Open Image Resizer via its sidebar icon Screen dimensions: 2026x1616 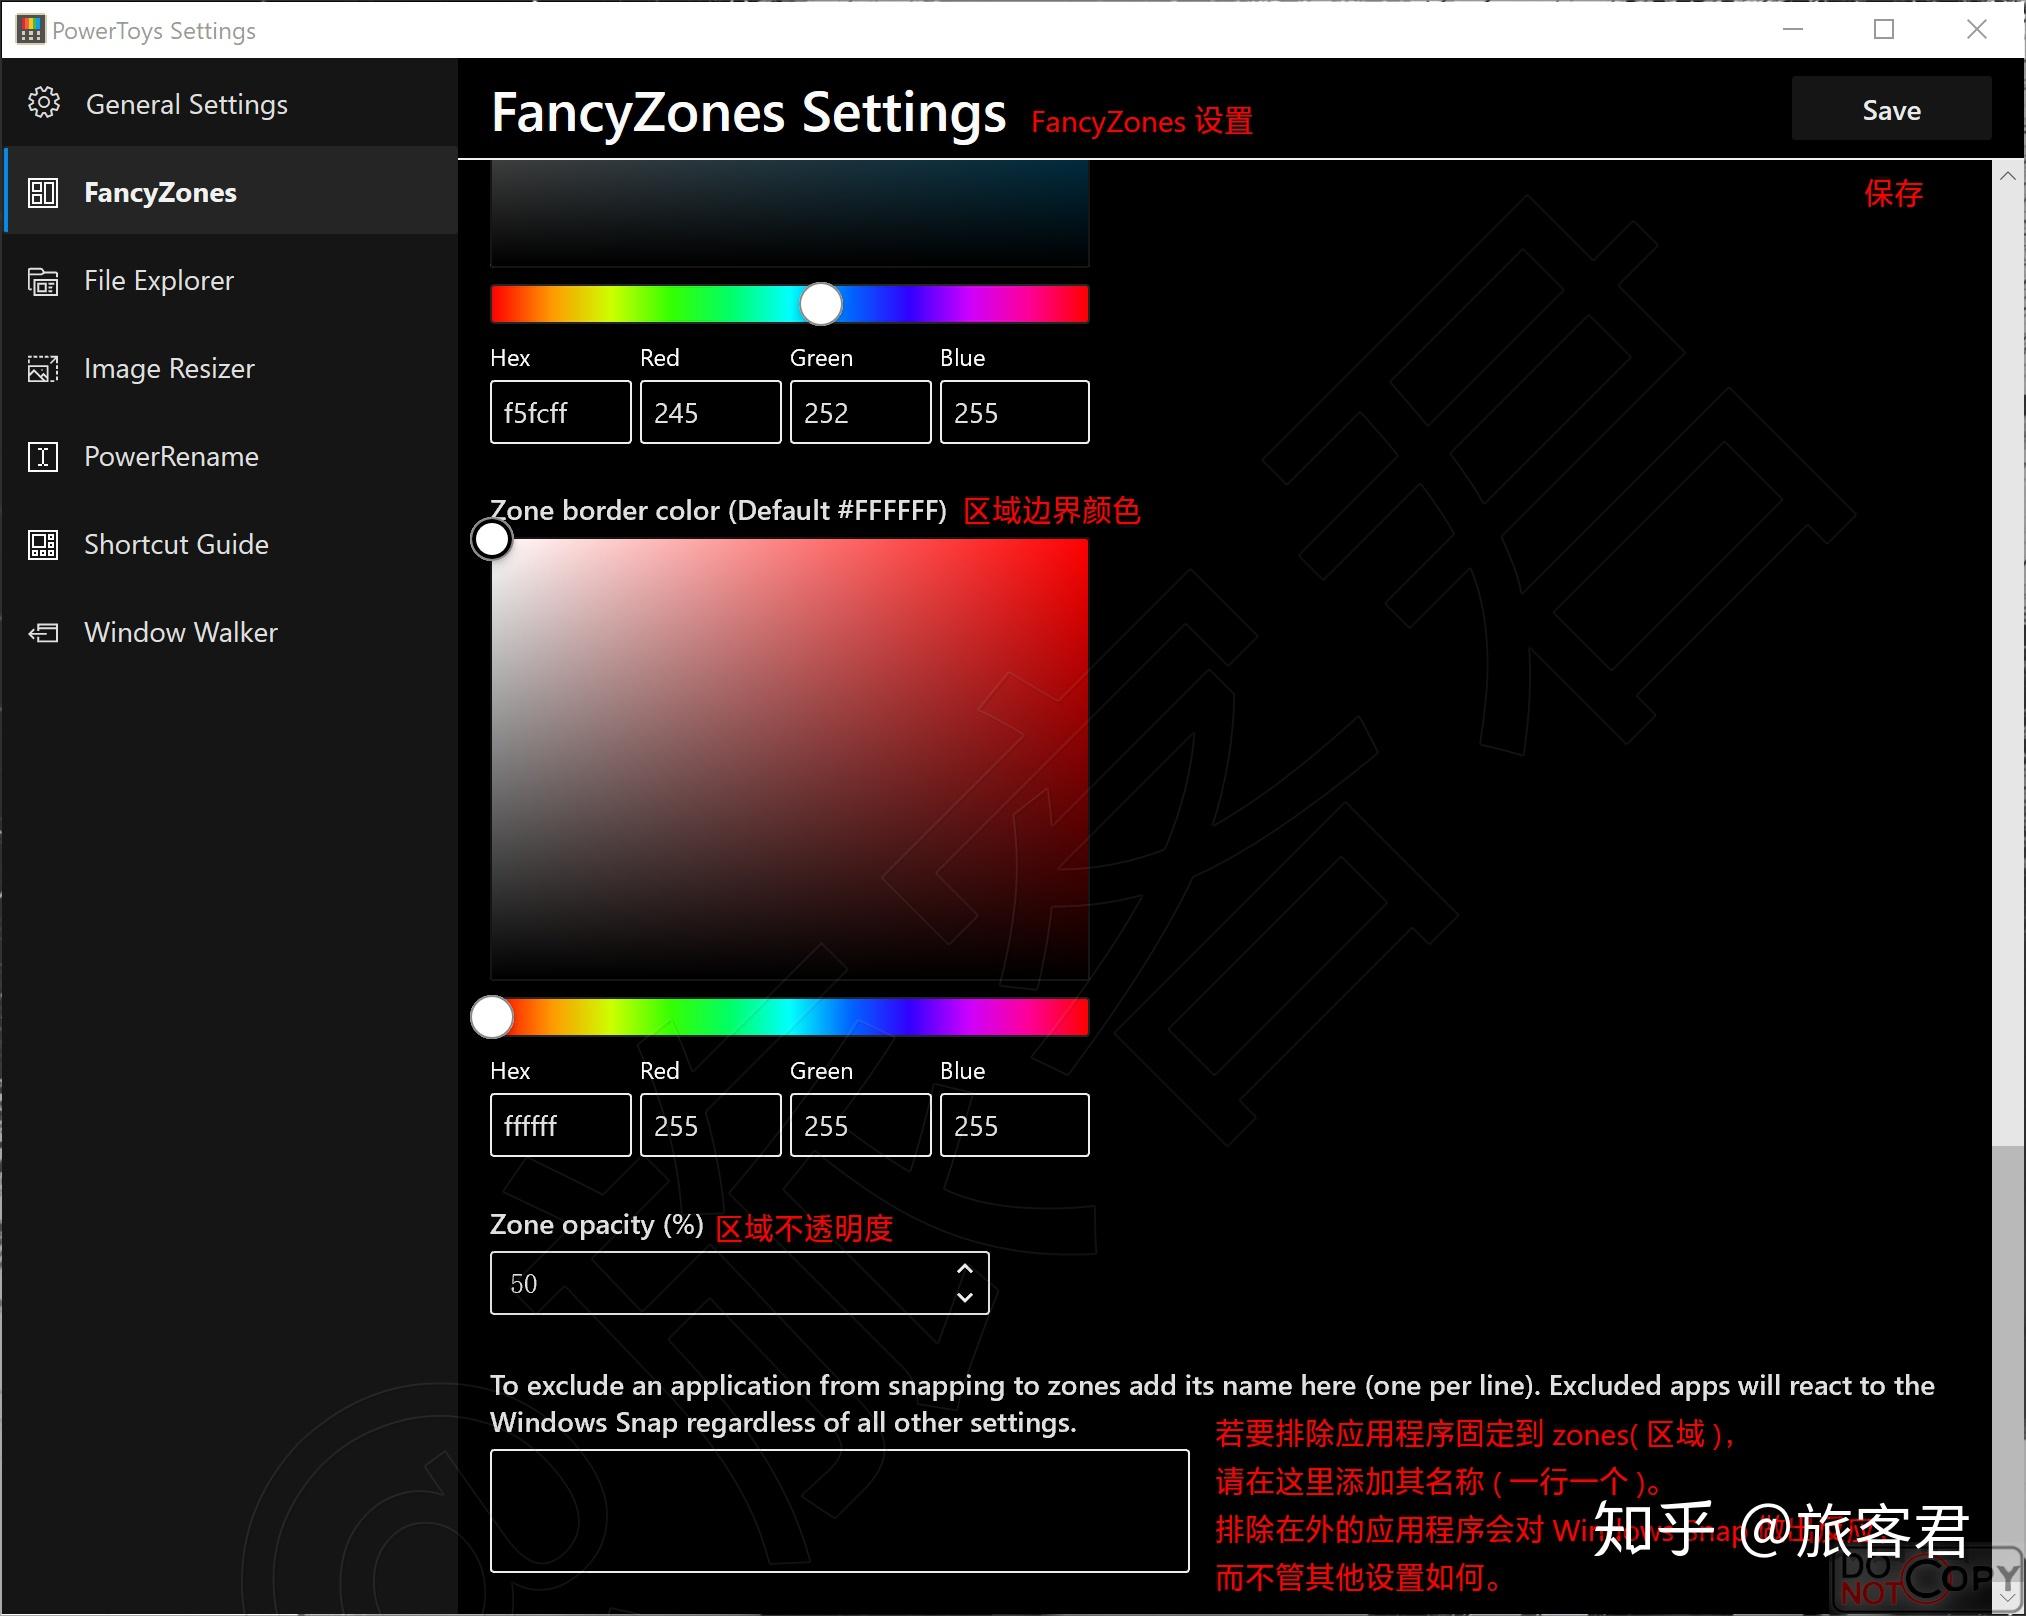[44, 369]
